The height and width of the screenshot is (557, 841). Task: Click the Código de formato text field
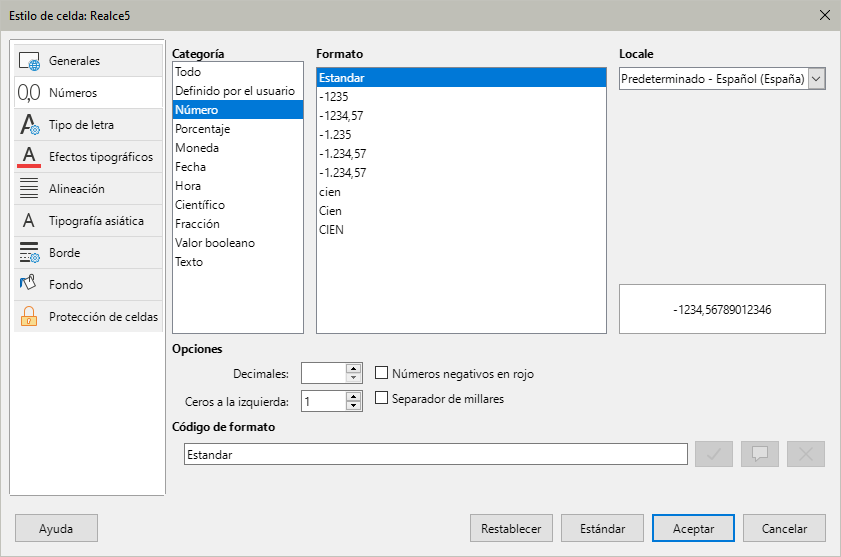pyautogui.click(x=435, y=454)
